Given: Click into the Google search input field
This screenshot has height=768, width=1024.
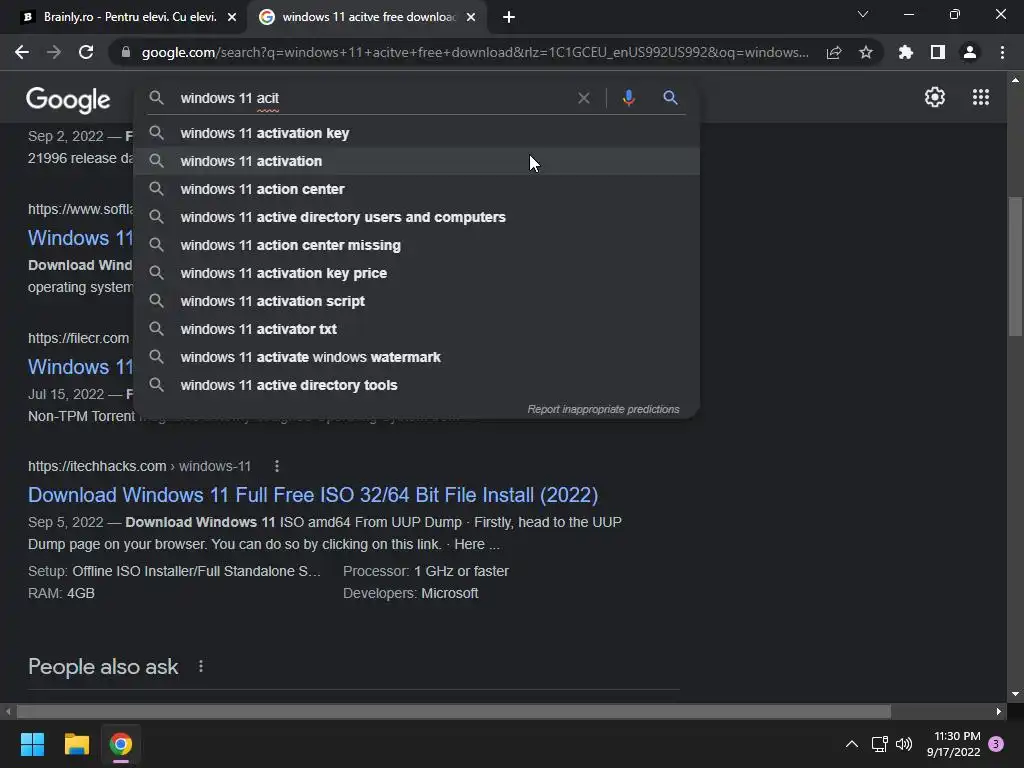Looking at the screenshot, I should [372, 98].
